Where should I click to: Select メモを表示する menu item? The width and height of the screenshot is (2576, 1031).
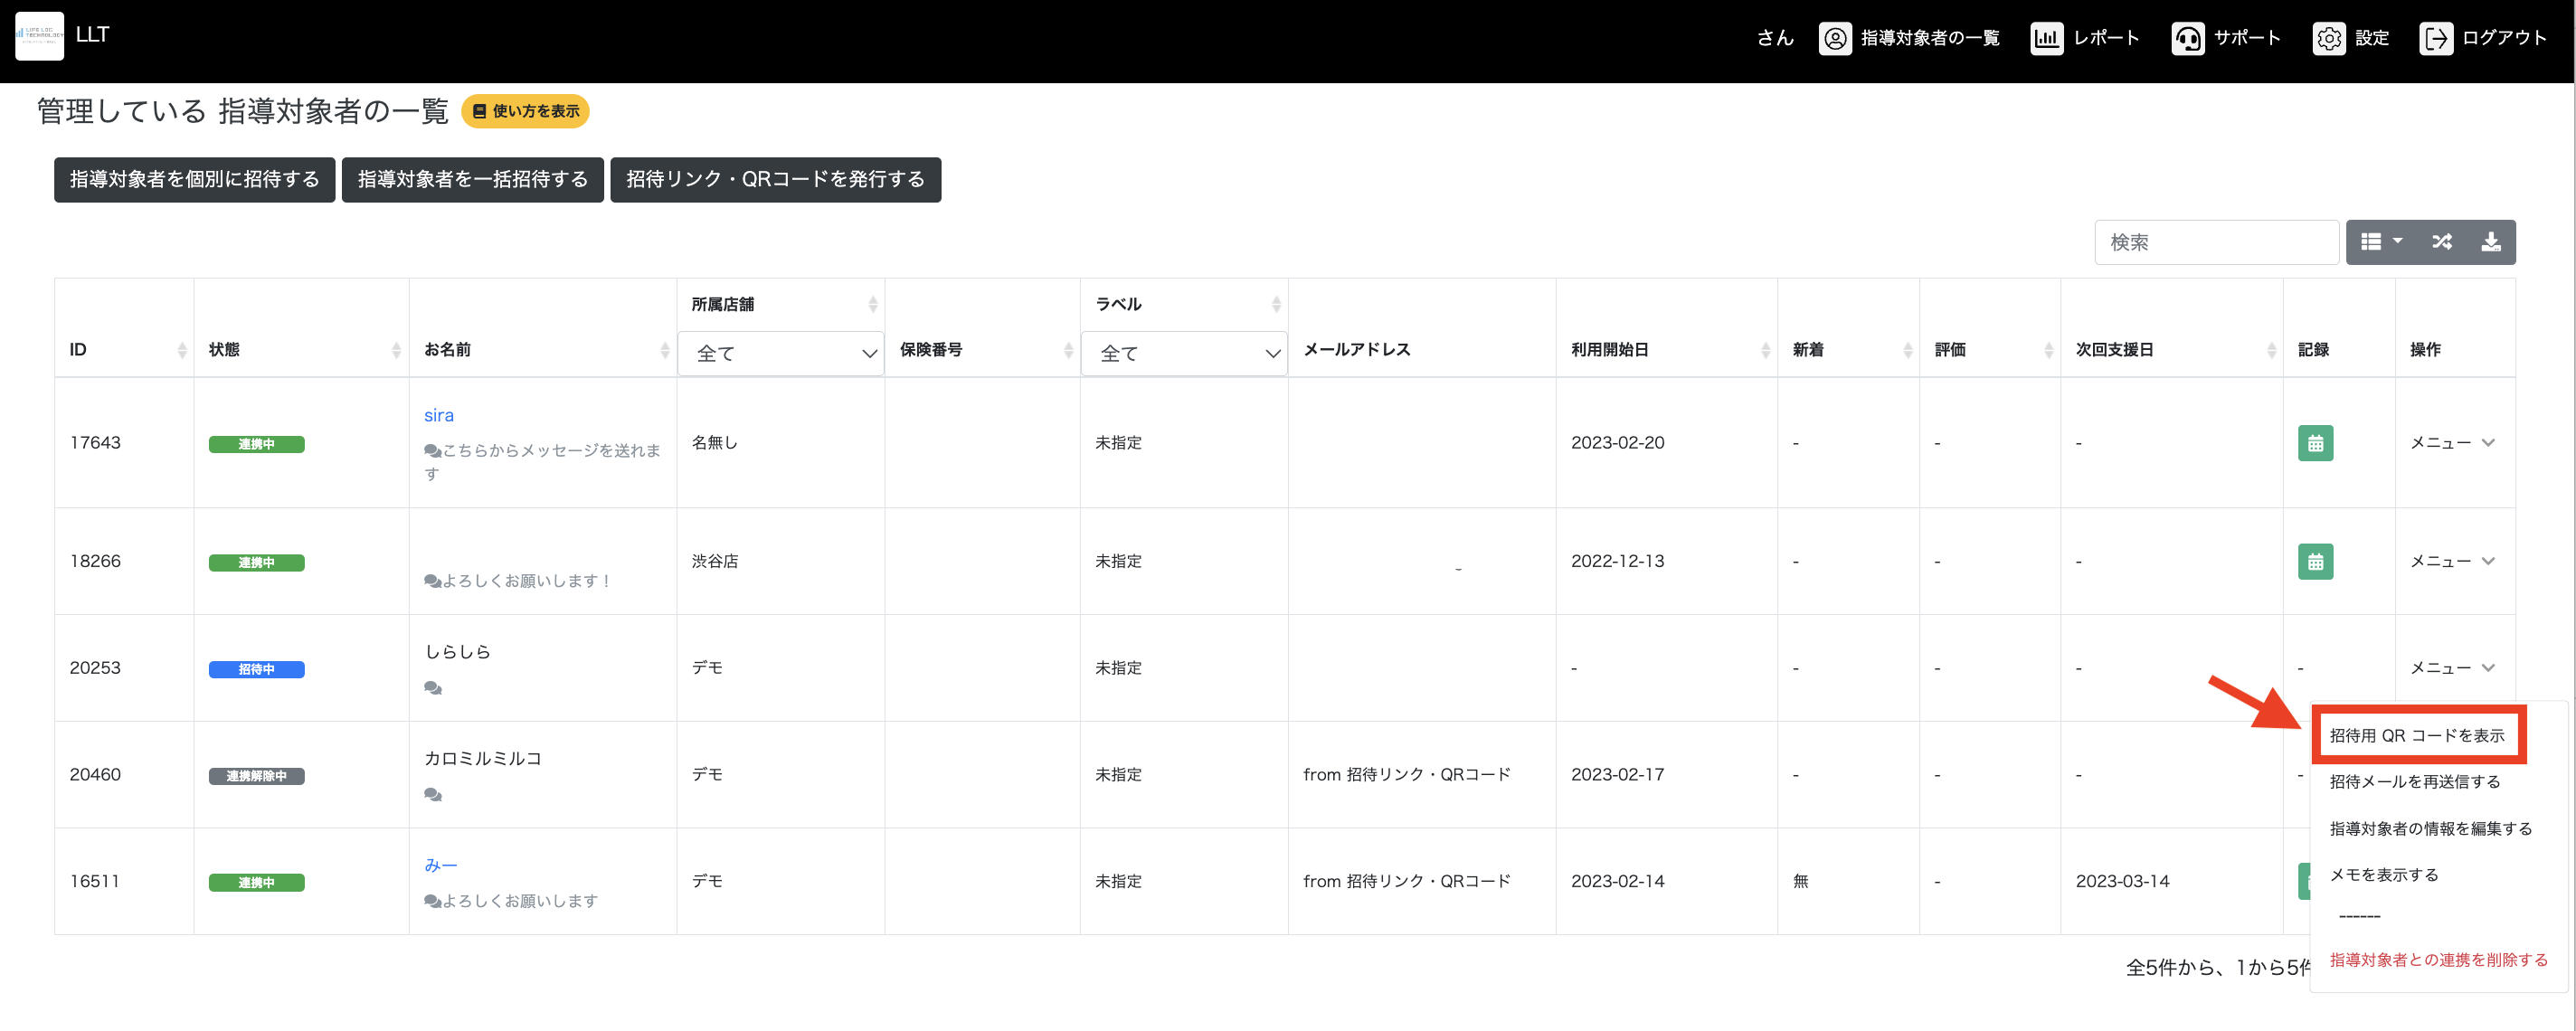click(x=2384, y=875)
